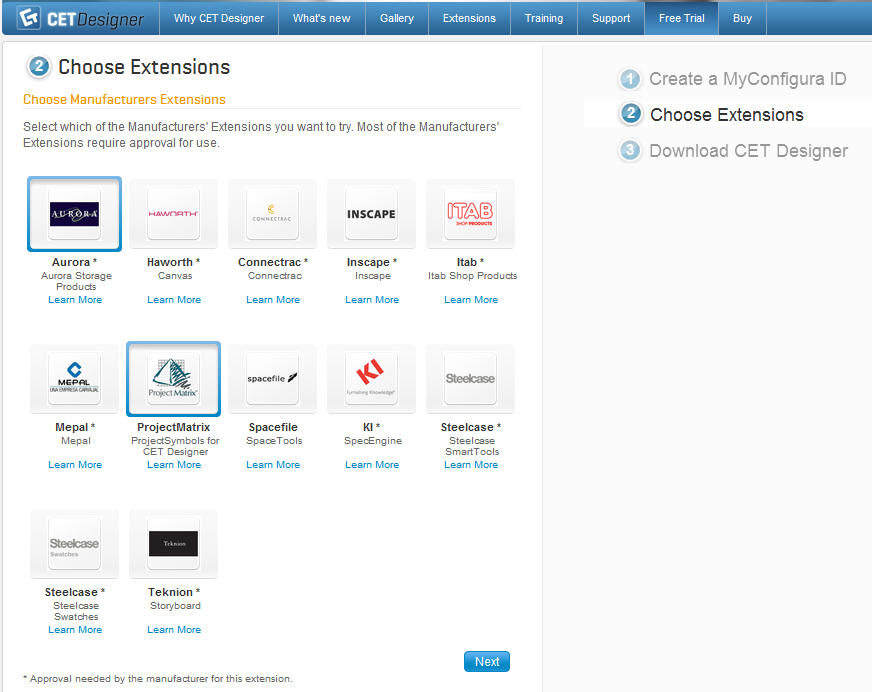
Task: Select the Spacefile extension logo
Action: click(273, 379)
